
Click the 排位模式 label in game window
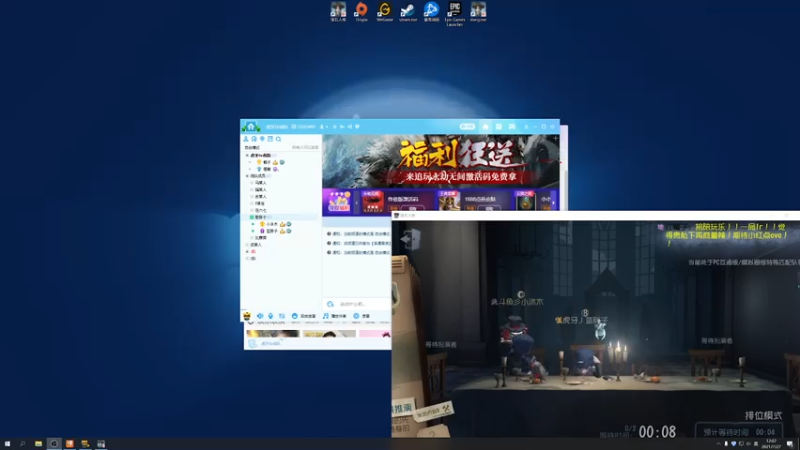[763, 415]
